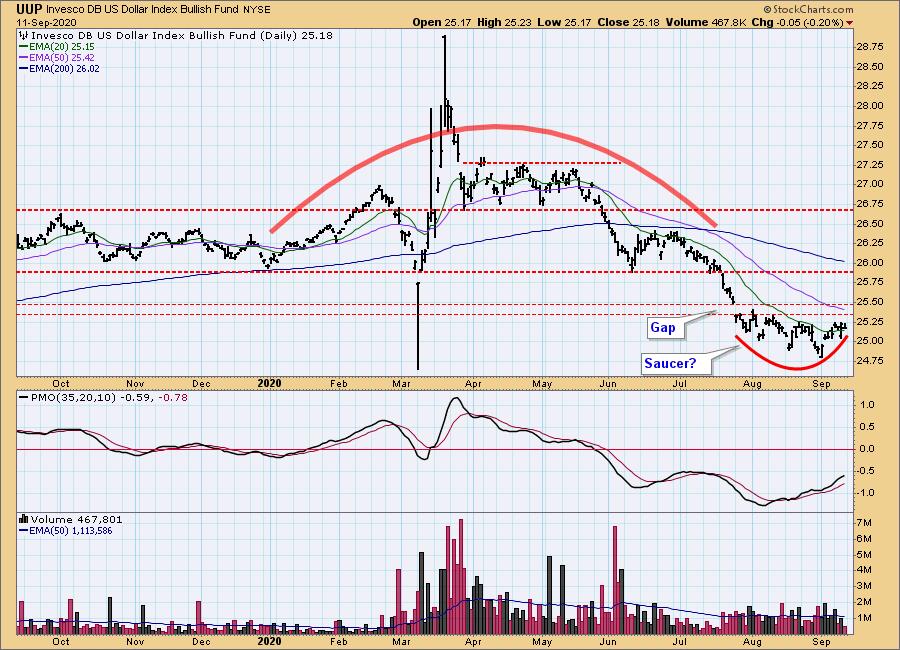The width and height of the screenshot is (900, 650).
Task: Click the Open 25.17 value
Action: (x=442, y=22)
